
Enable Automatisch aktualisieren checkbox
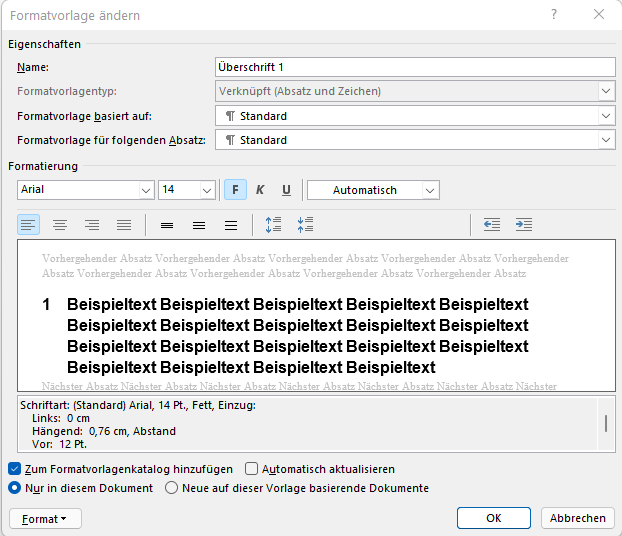[252, 469]
